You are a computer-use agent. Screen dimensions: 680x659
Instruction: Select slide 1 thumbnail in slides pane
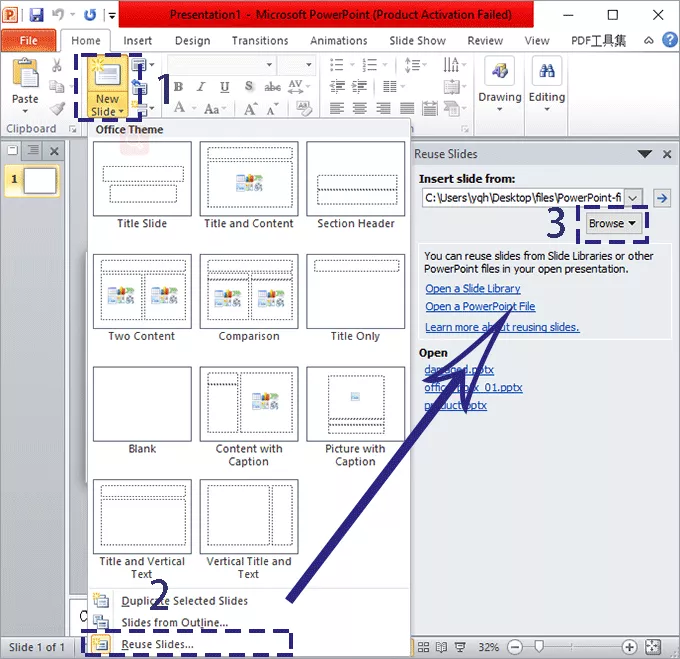pos(40,180)
